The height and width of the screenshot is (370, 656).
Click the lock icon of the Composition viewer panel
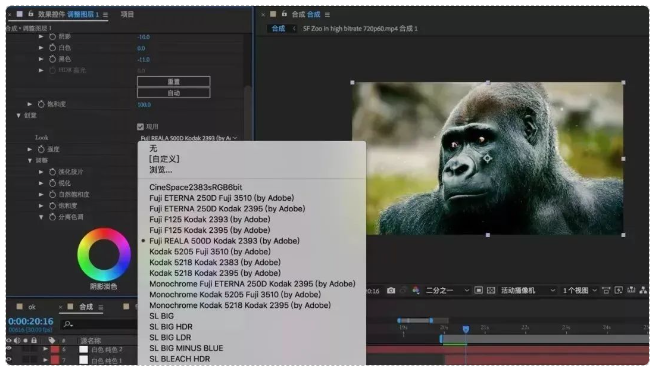284,14
